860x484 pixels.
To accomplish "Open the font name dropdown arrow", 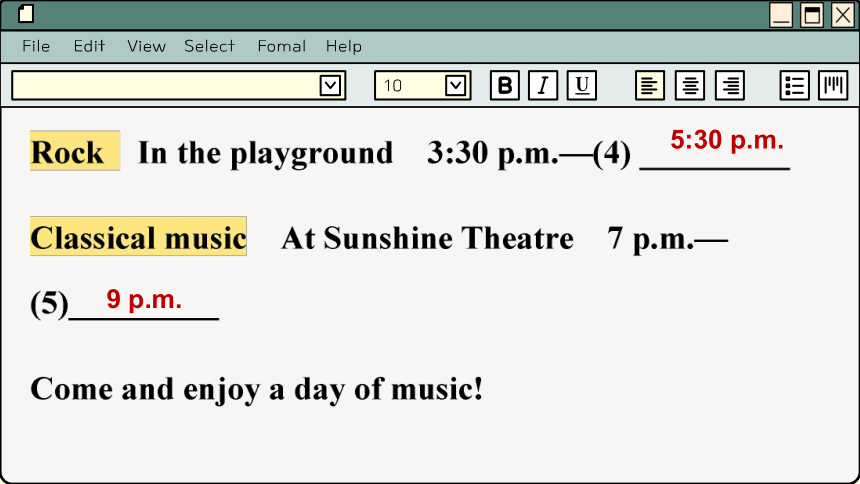I will point(330,86).
